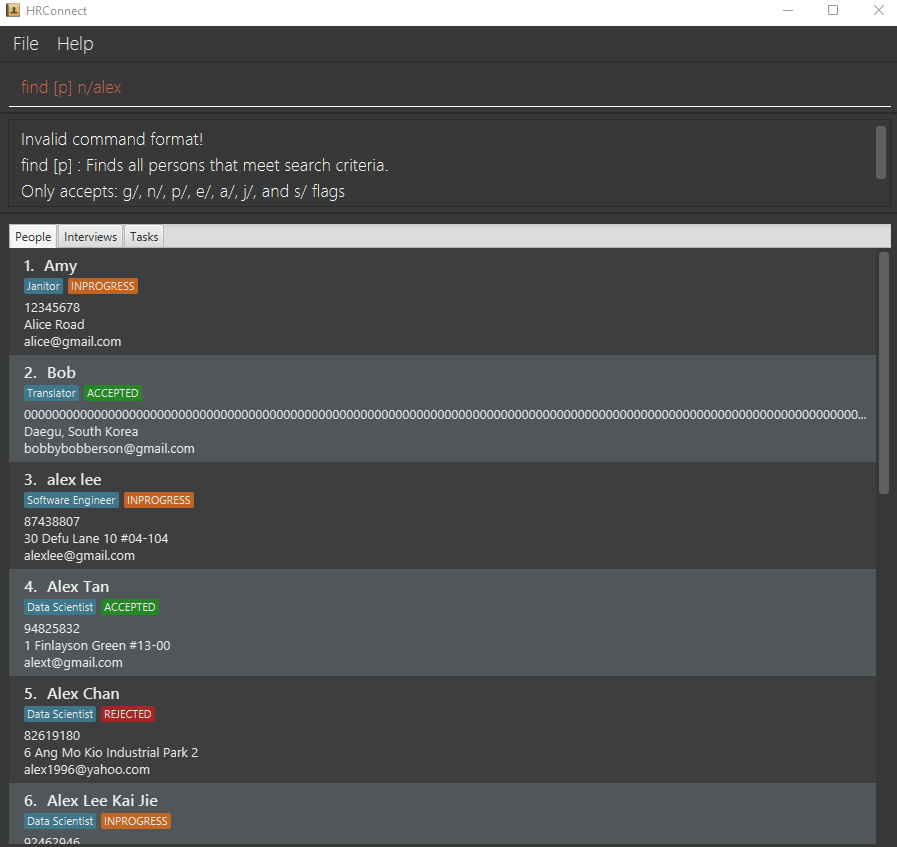897x847 pixels.
Task: Switch to the Tasks tab
Action: click(144, 237)
